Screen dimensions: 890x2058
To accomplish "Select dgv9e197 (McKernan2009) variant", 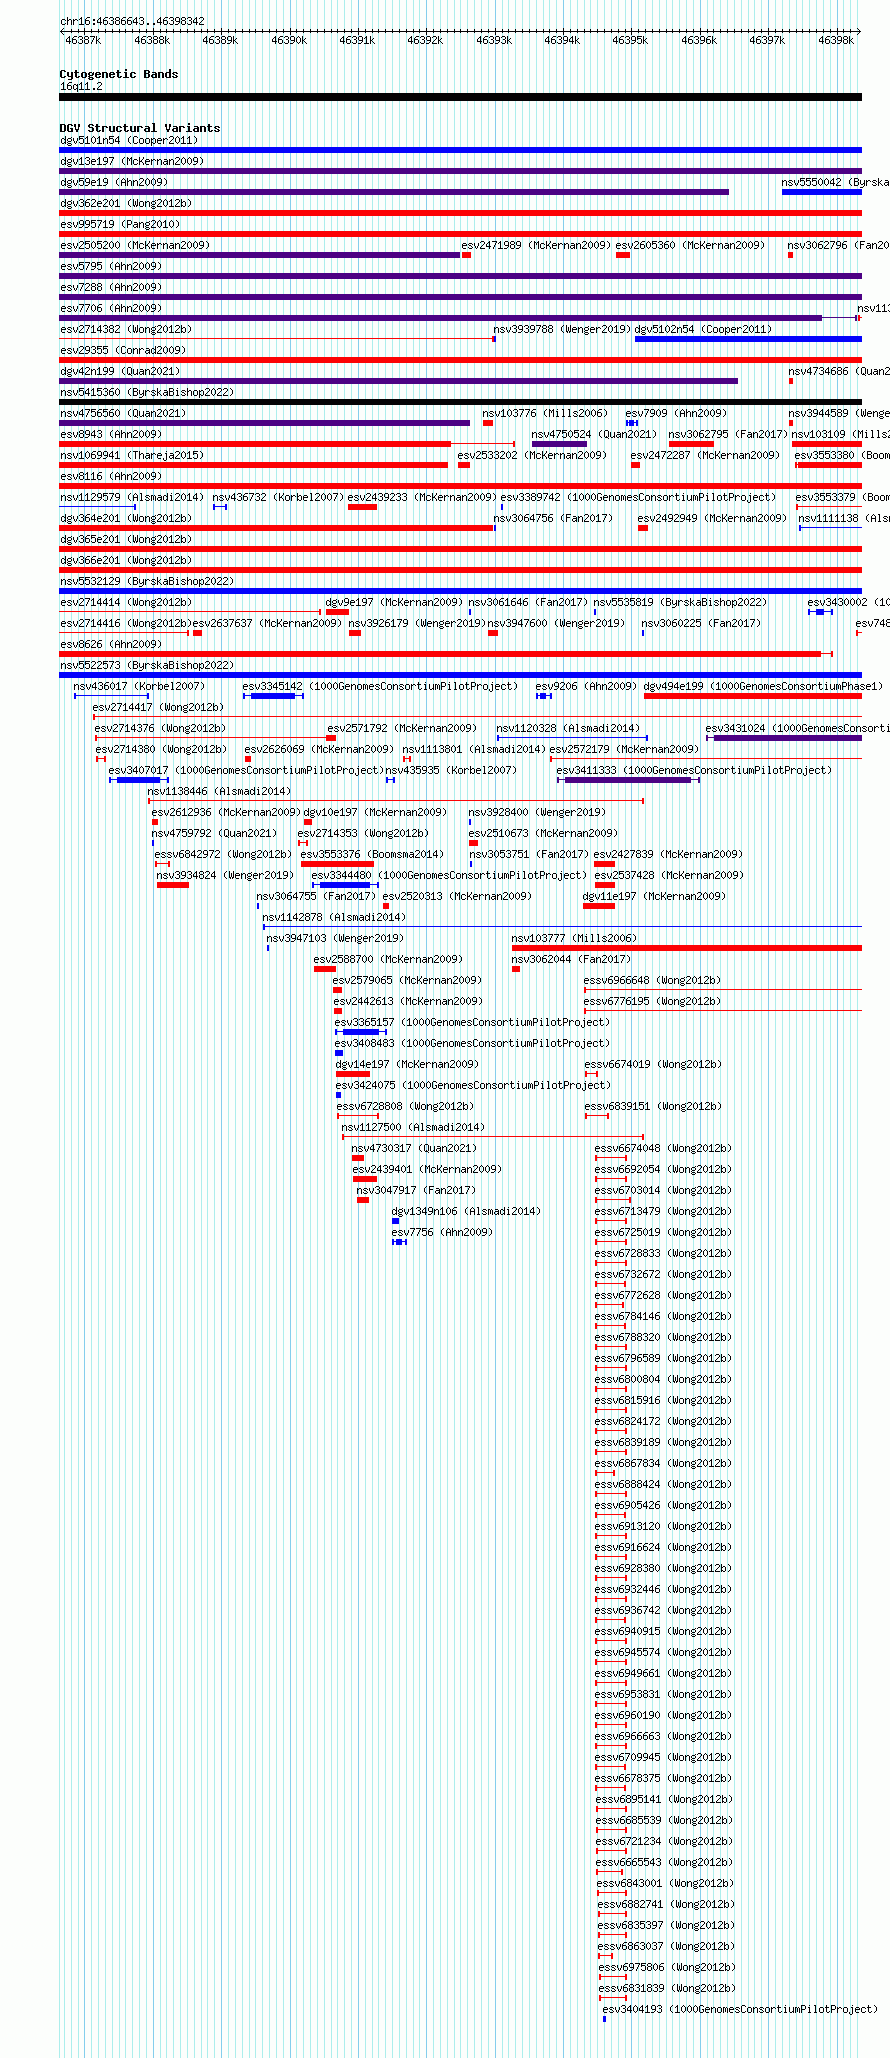I will click(x=338, y=612).
